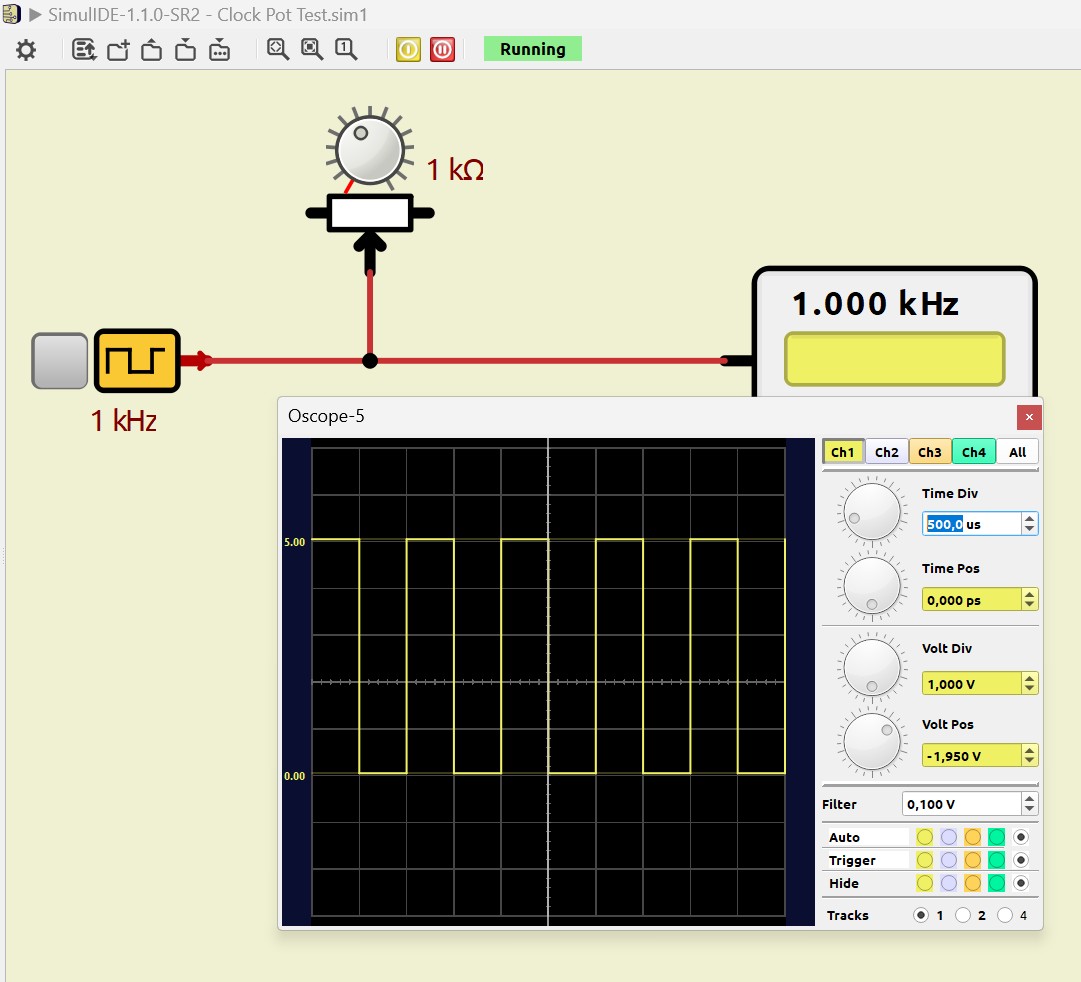Click the All channels button
The image size is (1081, 982).
pyautogui.click(x=1017, y=452)
